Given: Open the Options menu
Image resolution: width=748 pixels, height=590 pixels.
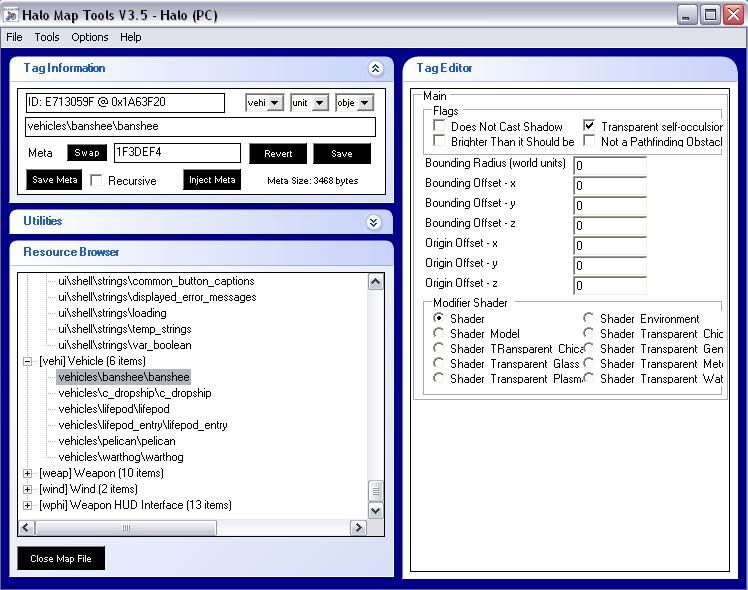Looking at the screenshot, I should (90, 37).
